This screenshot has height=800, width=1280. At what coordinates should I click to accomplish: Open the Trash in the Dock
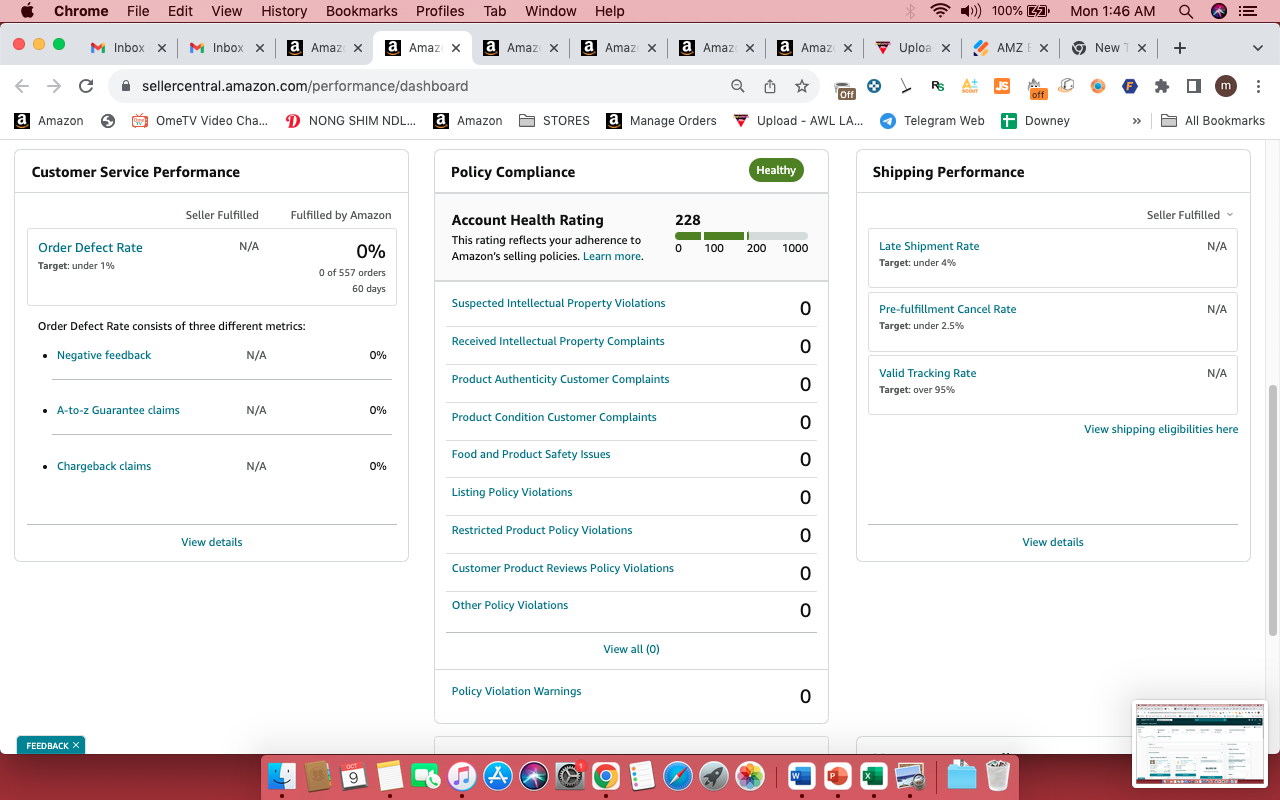tap(998, 775)
